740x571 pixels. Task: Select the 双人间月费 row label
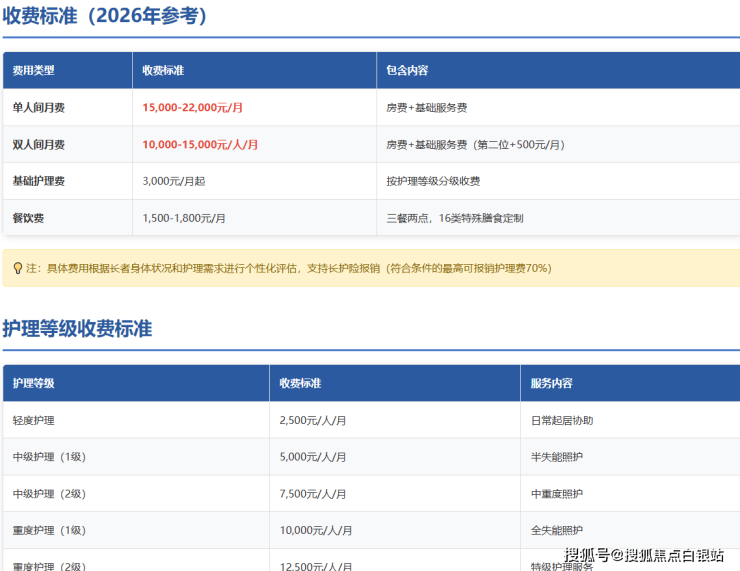click(38, 144)
